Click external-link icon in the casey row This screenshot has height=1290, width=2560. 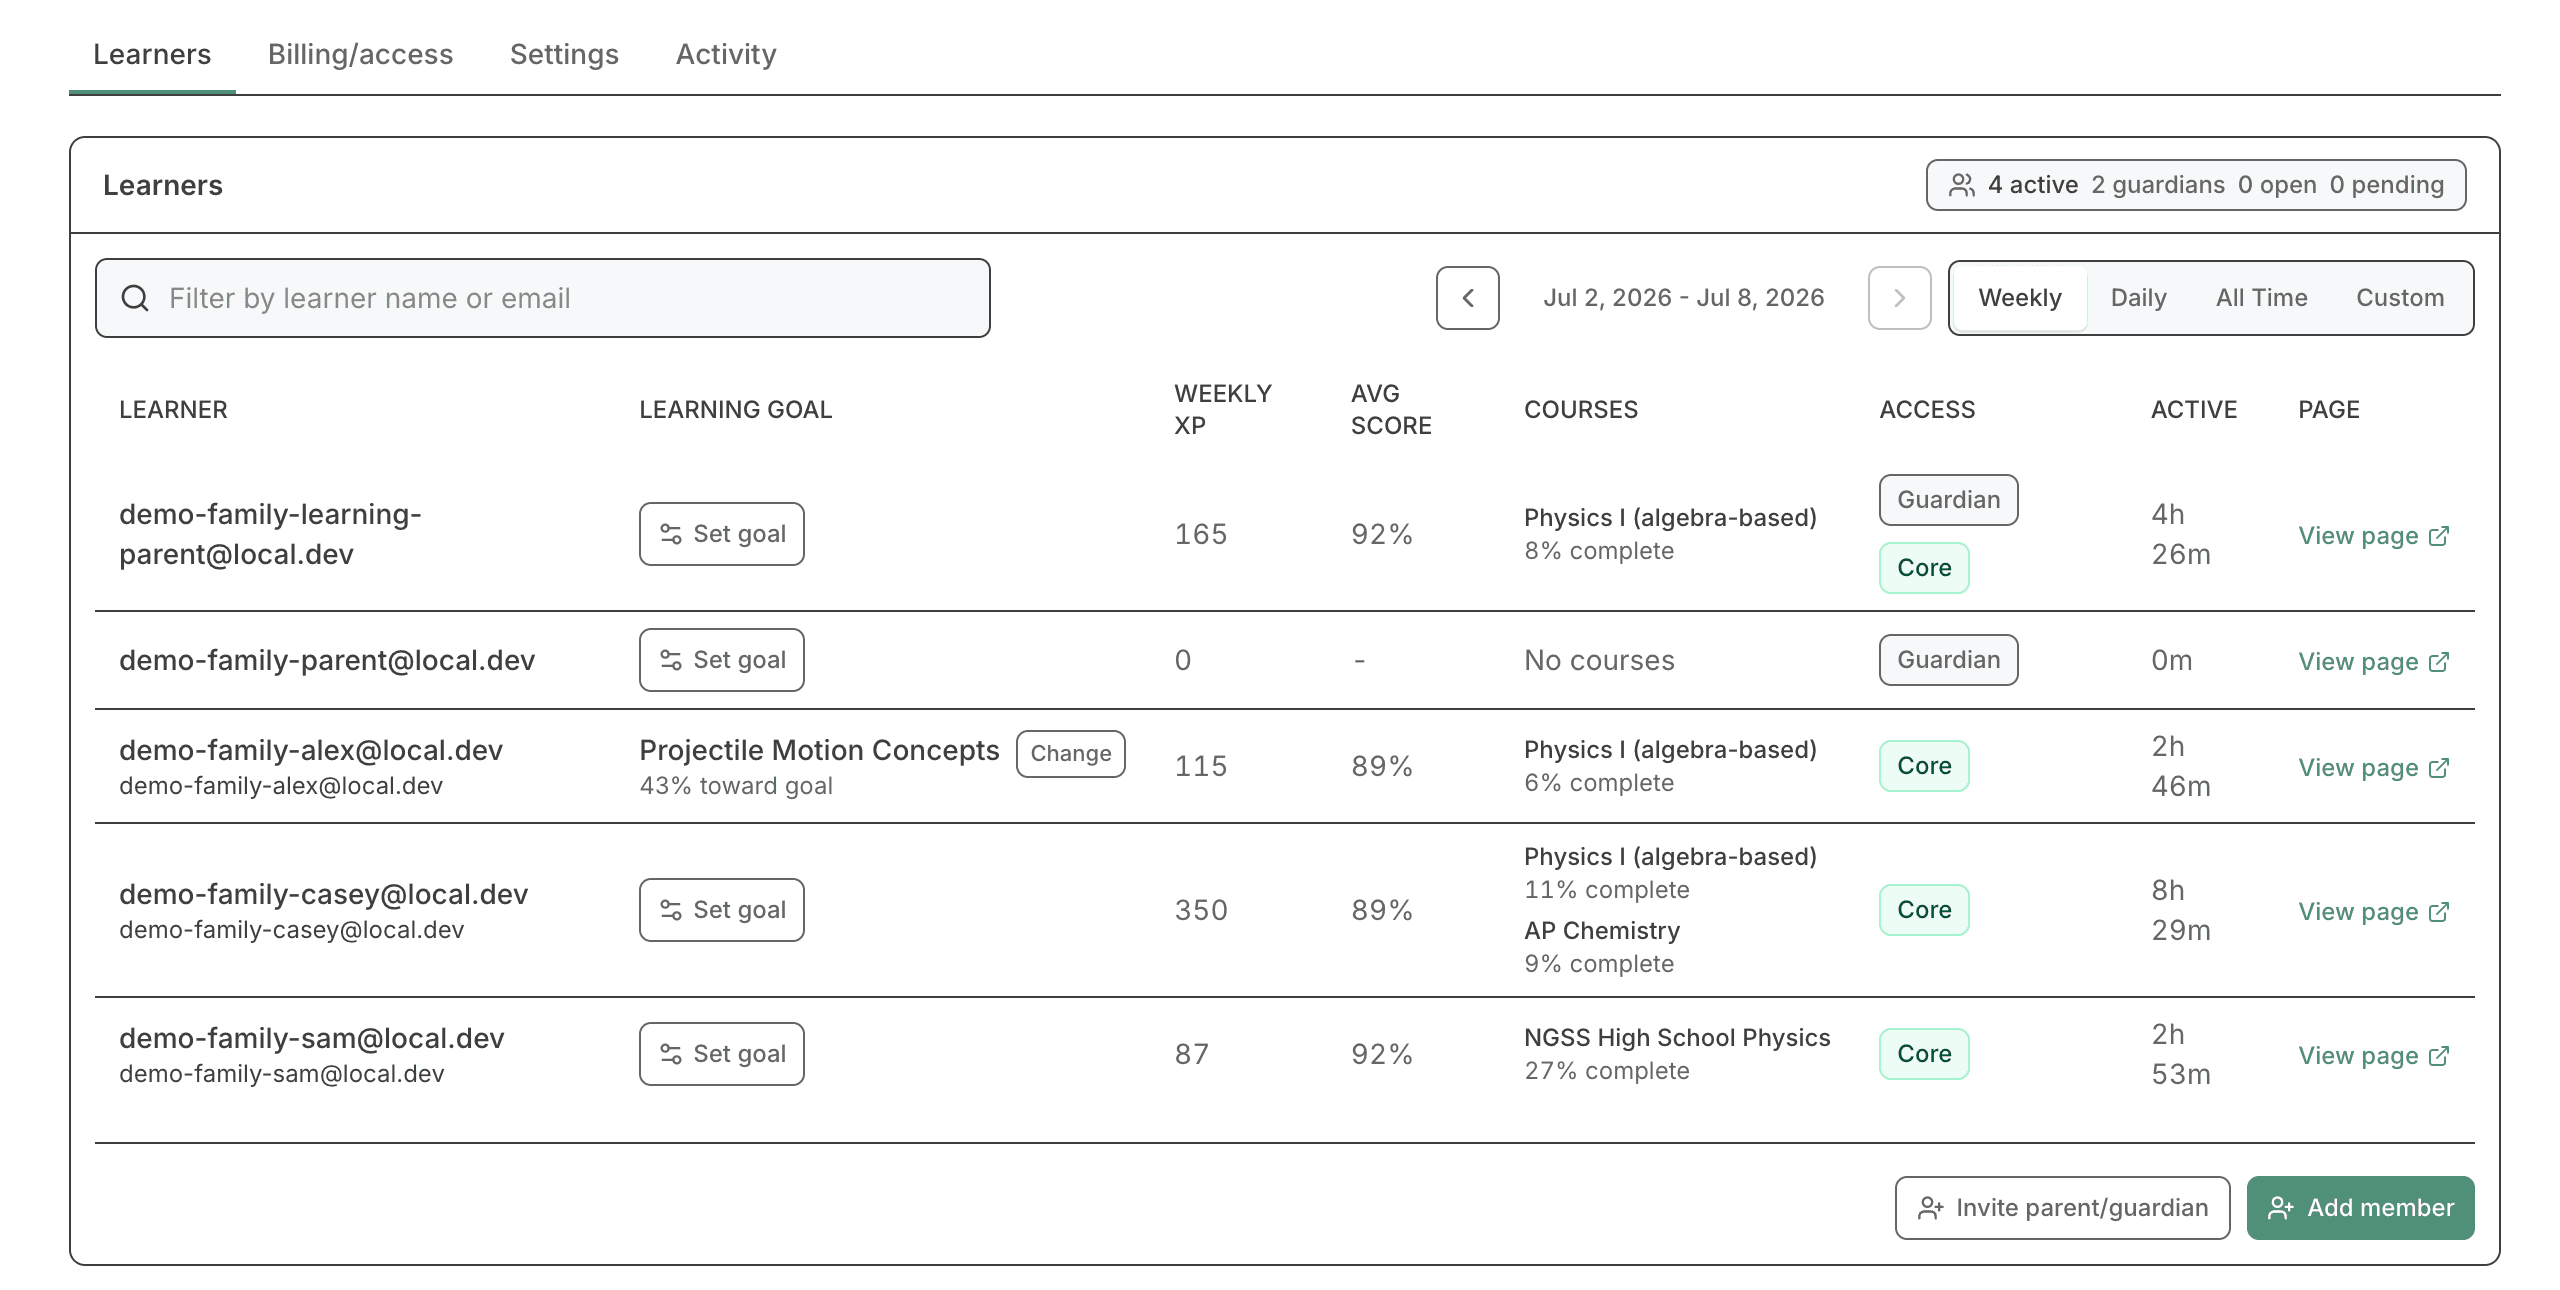2439,912
